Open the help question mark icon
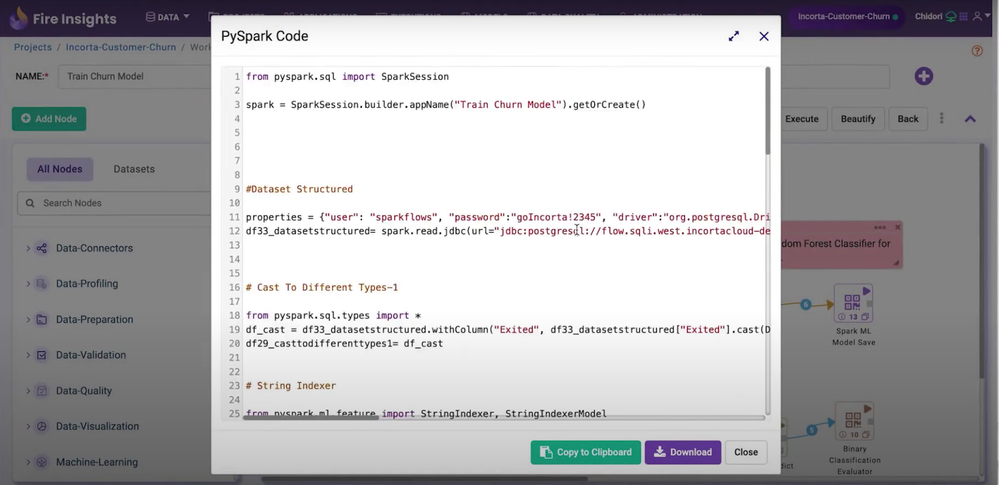999x485 pixels. pos(977,51)
